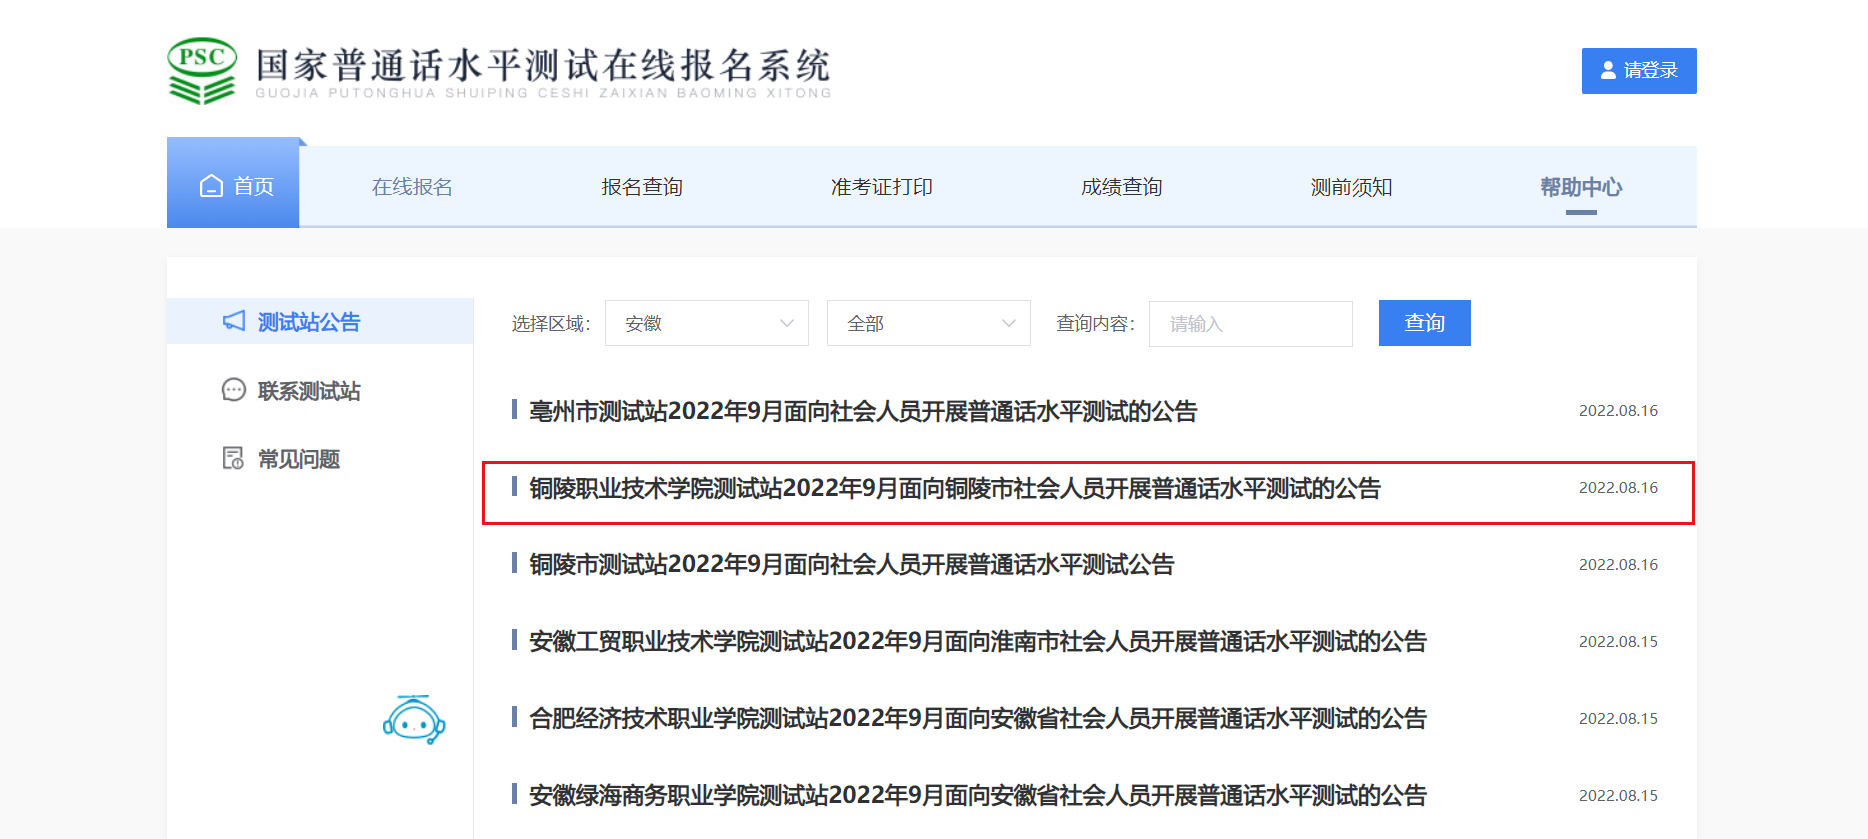This screenshot has height=839, width=1868.
Task: Click the 2022.08.15 date of 安徽绿海商务 announcement
Action: (1618, 796)
